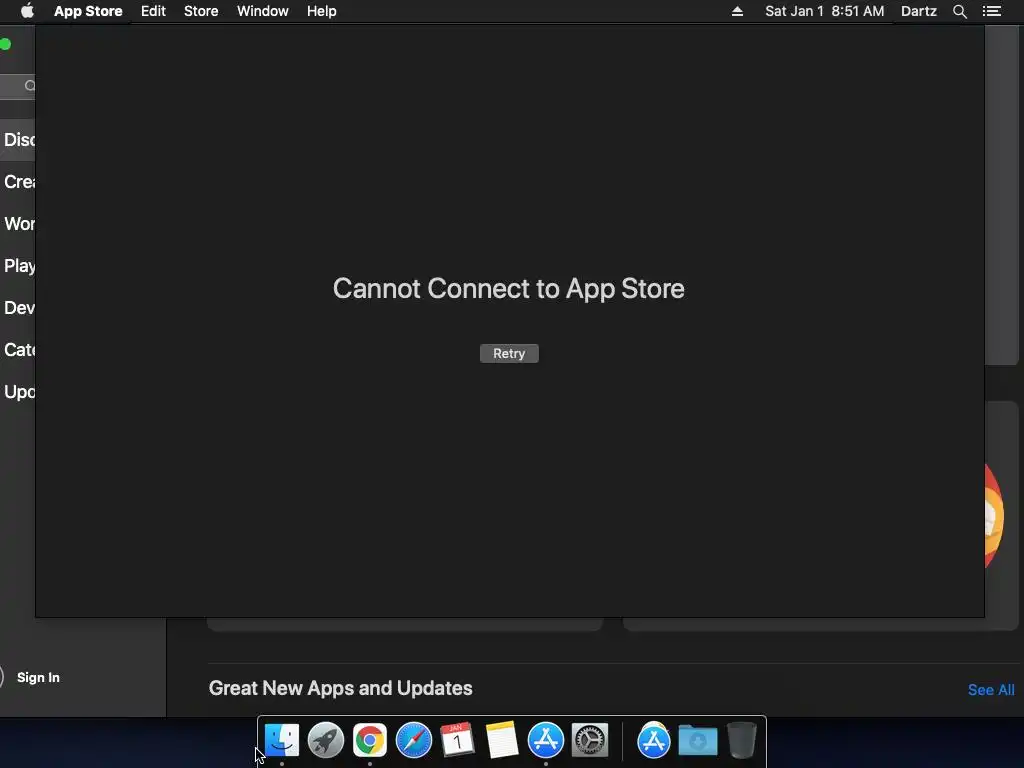
Task: Open Google Chrome from the Dock
Action: (370, 740)
